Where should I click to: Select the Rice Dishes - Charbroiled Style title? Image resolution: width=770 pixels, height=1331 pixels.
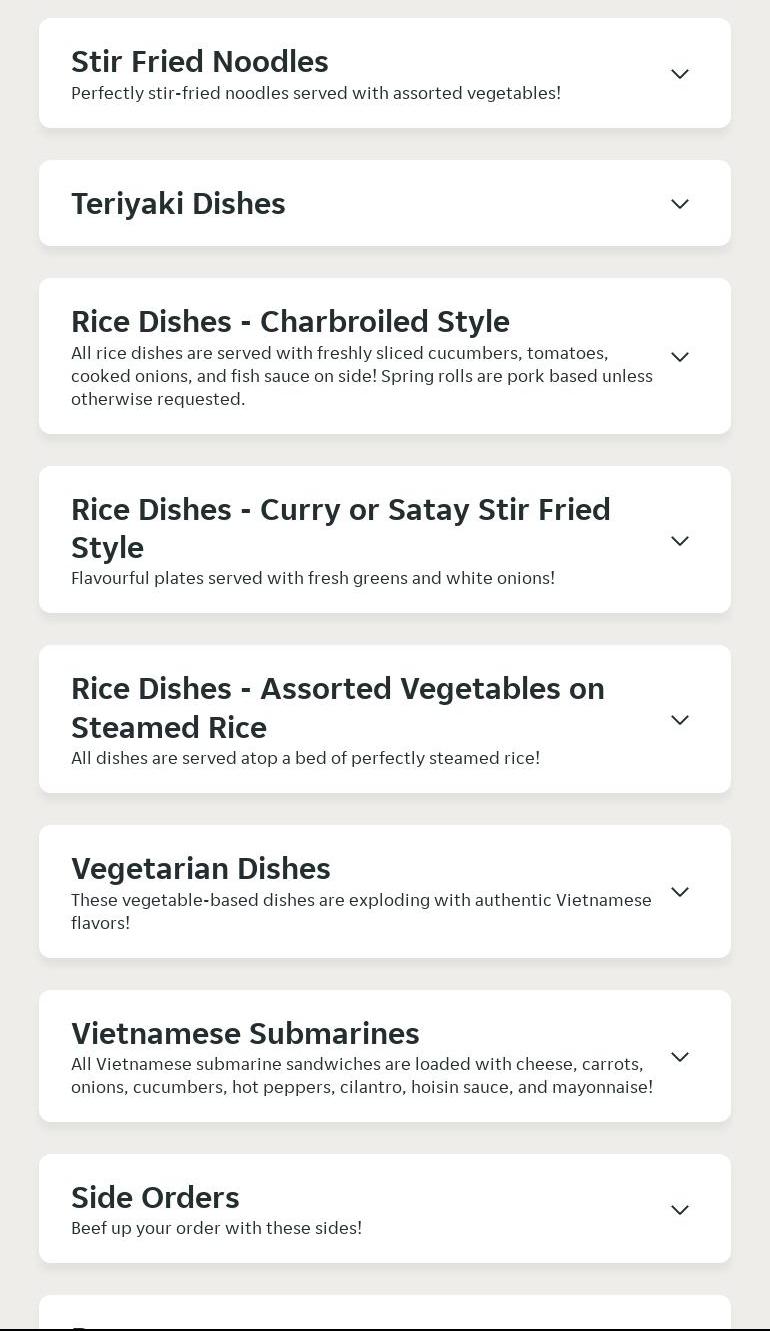290,322
